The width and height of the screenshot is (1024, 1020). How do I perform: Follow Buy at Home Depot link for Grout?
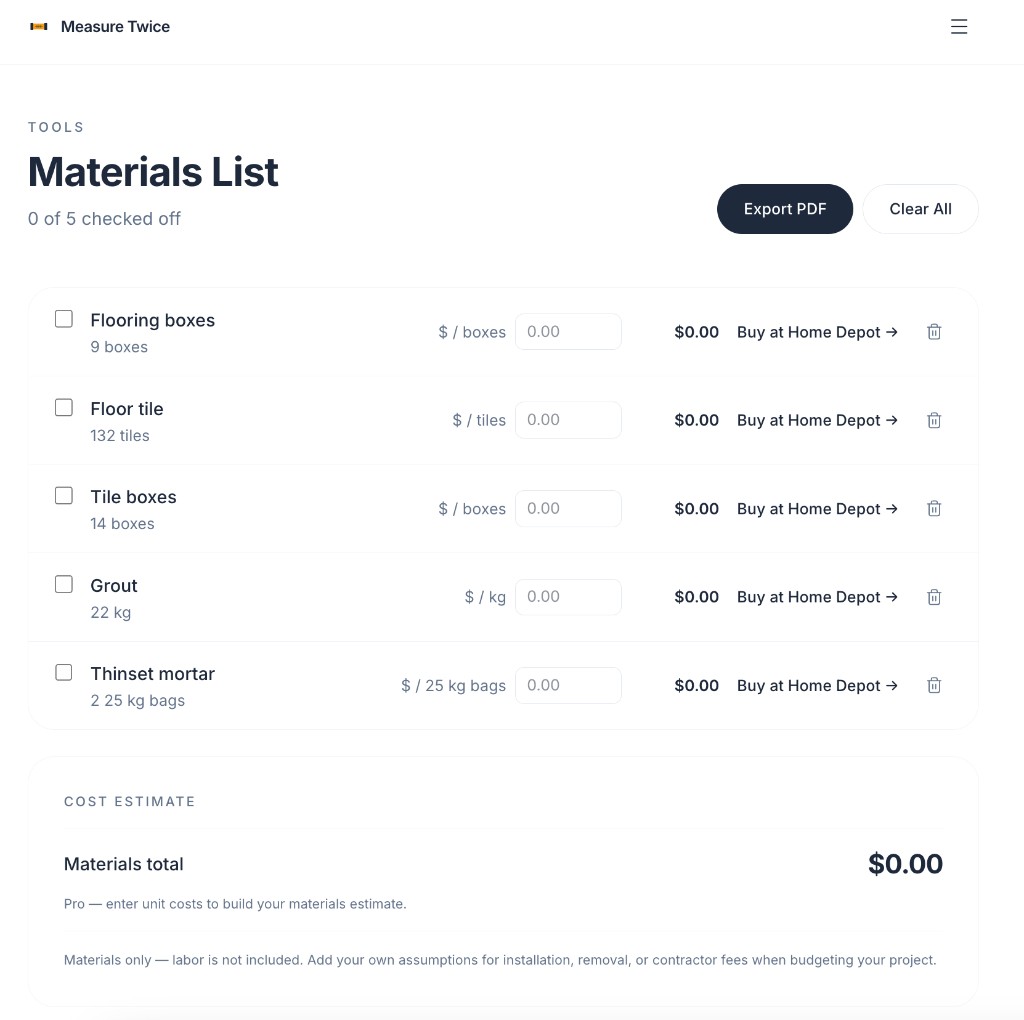pos(817,597)
